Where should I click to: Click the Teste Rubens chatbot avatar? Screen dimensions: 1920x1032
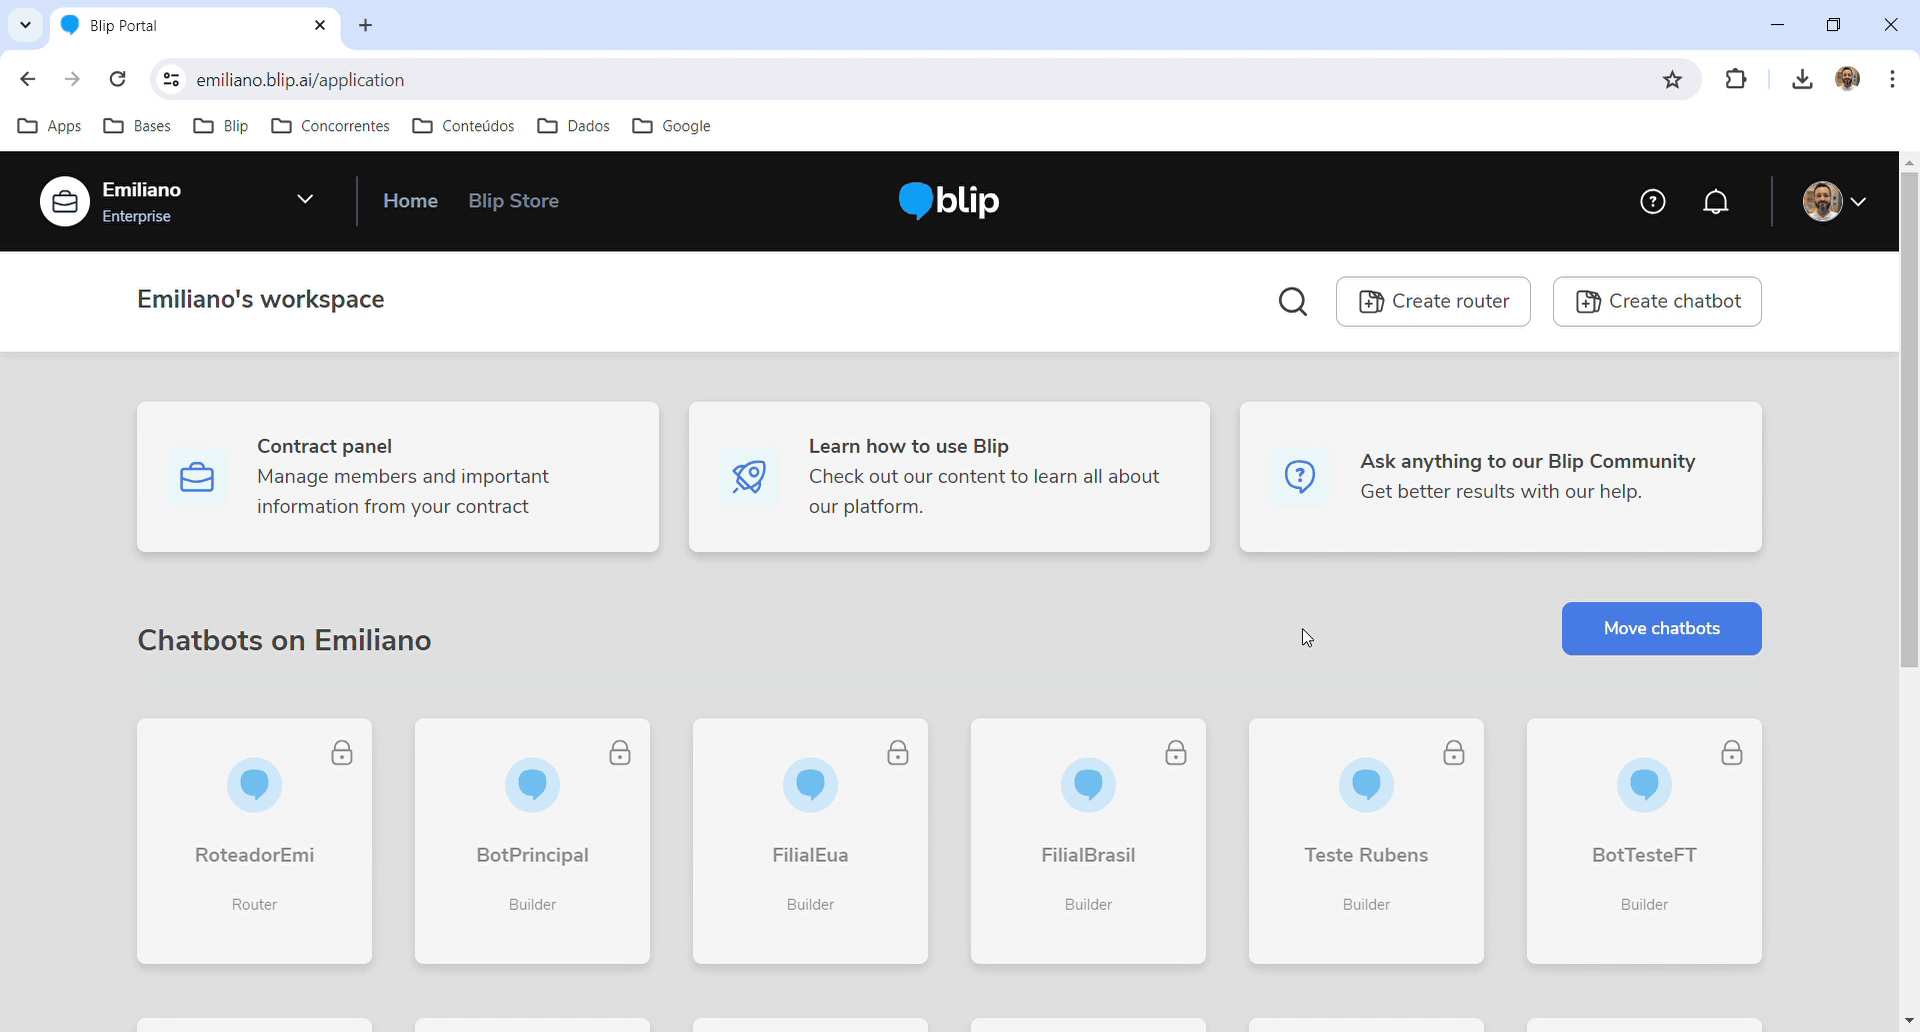click(1367, 785)
